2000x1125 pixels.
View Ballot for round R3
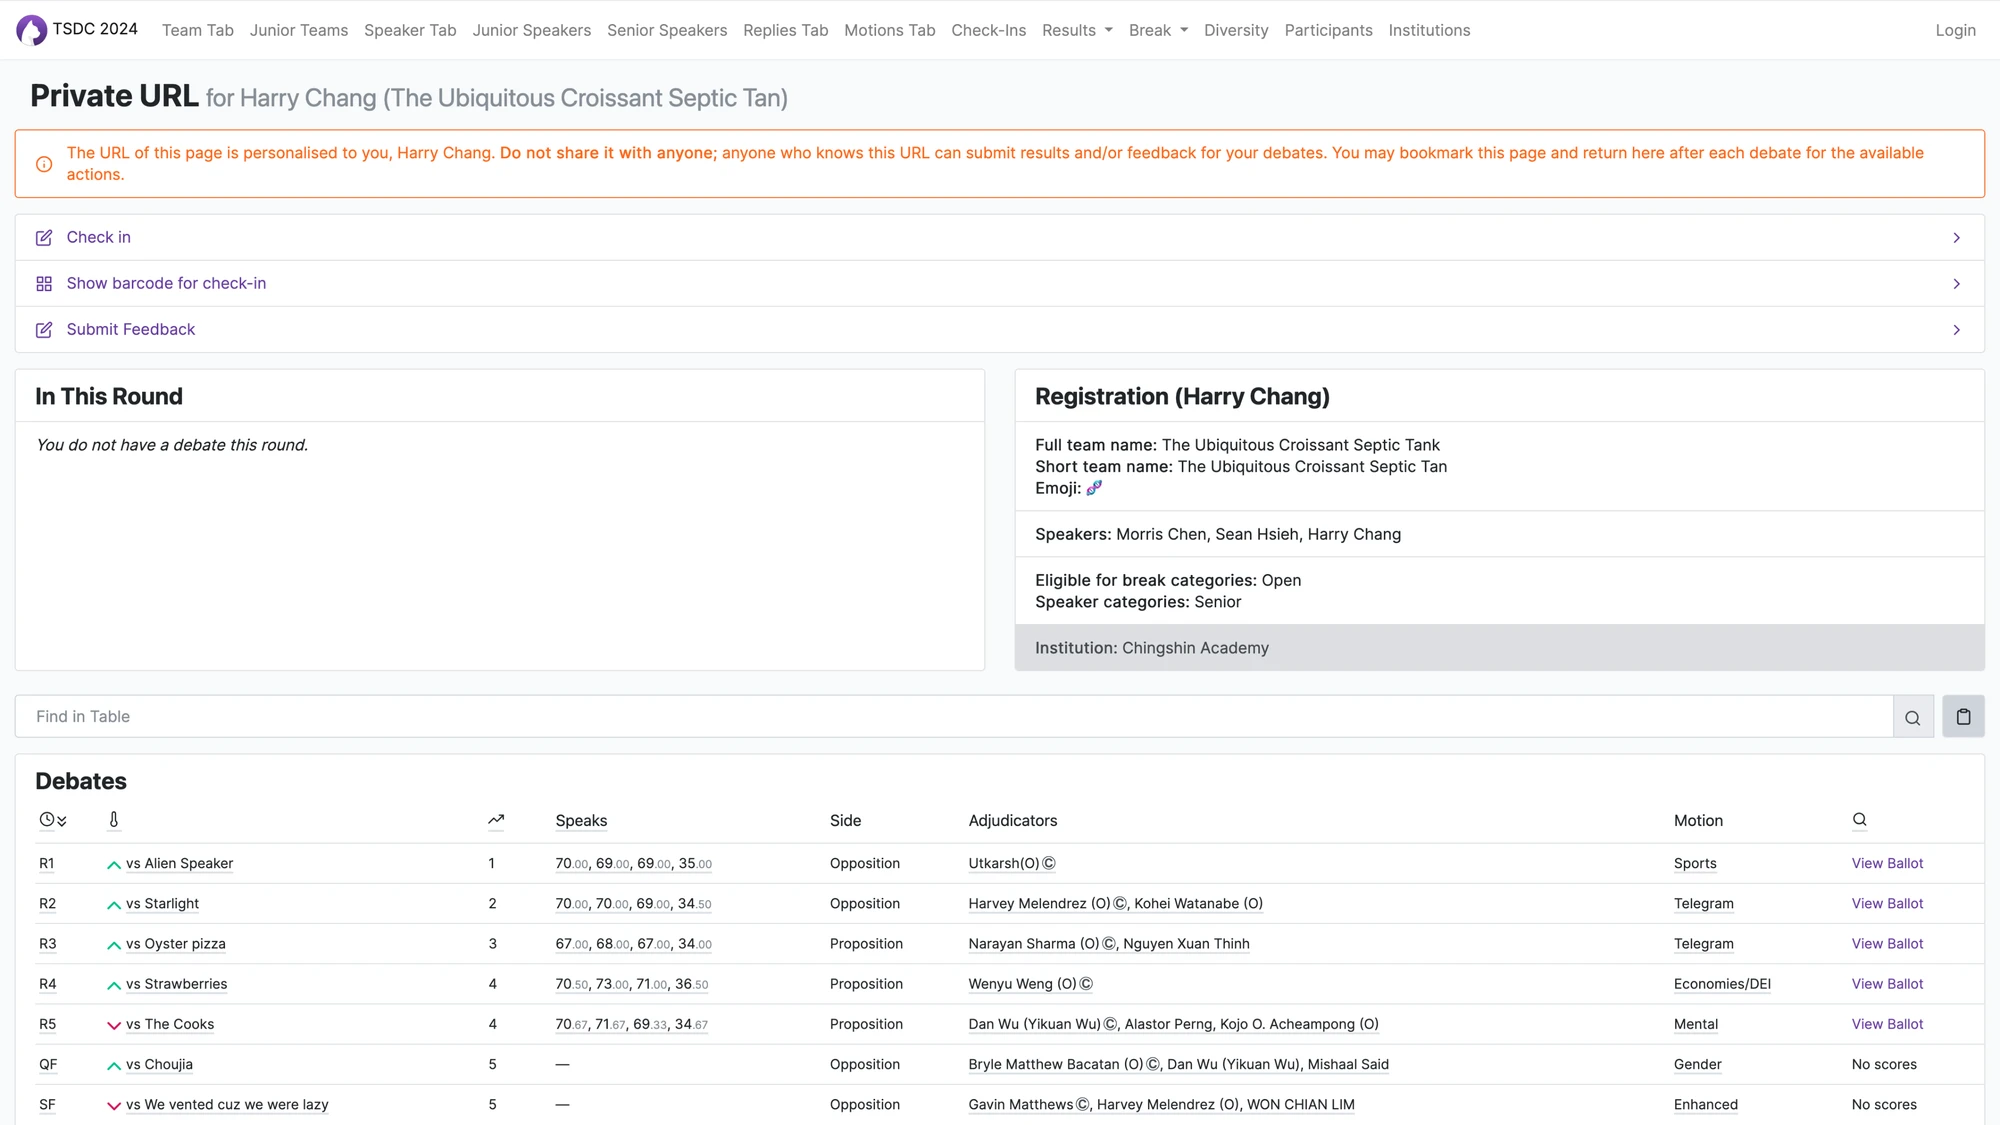(x=1887, y=944)
